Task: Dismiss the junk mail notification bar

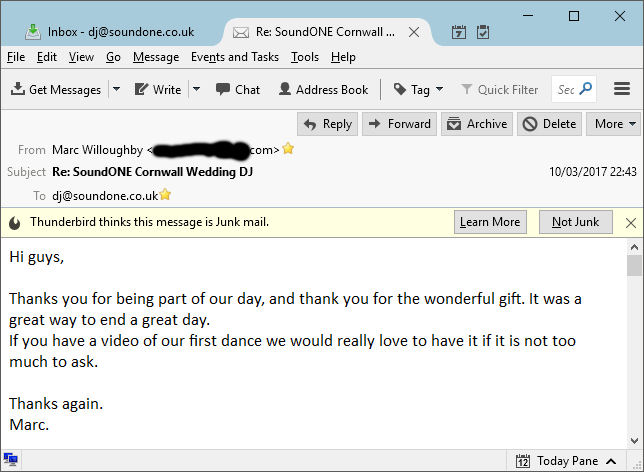Action: pyautogui.click(x=631, y=223)
